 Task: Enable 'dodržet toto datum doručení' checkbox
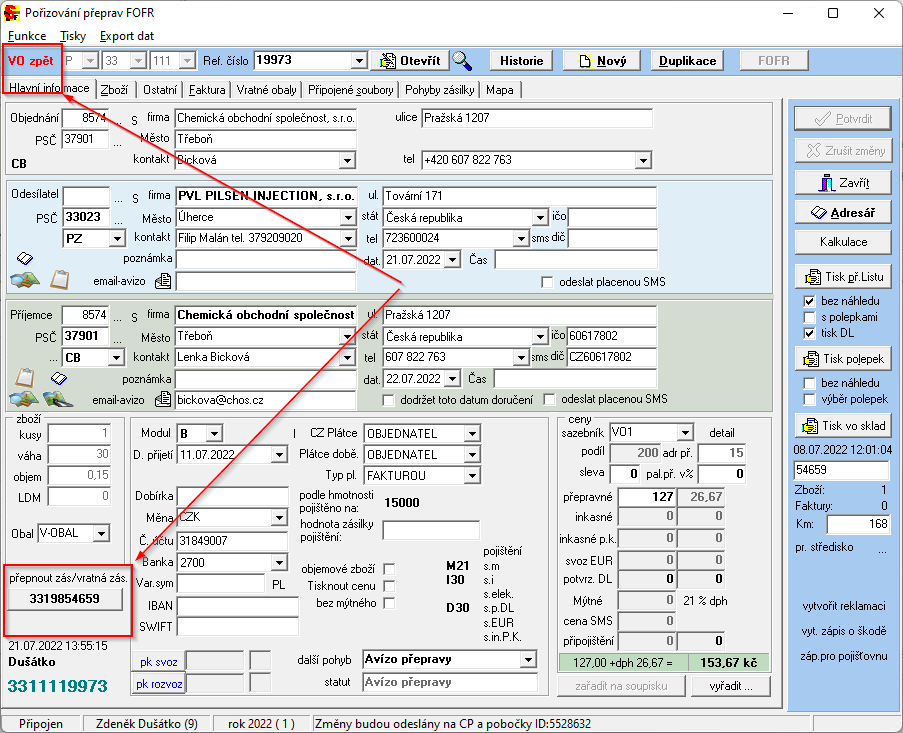(389, 400)
